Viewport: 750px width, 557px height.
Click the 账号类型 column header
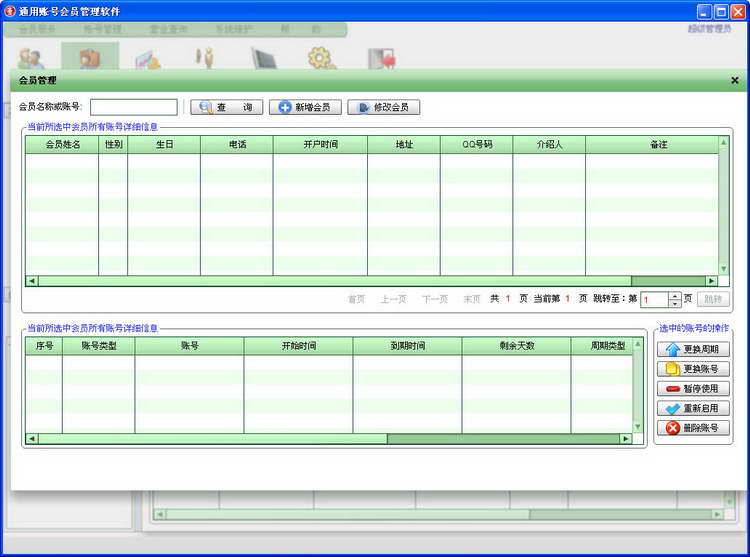(x=99, y=346)
